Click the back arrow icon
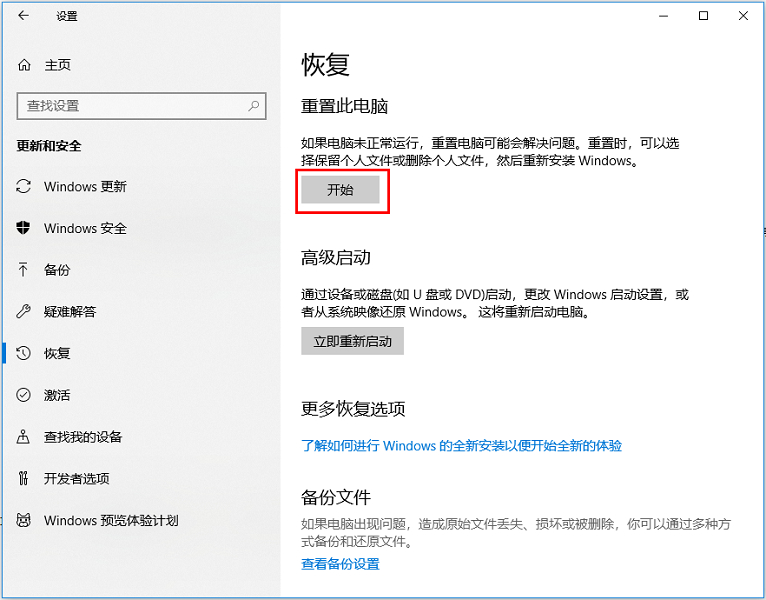Image resolution: width=766 pixels, height=600 pixels. [24, 16]
